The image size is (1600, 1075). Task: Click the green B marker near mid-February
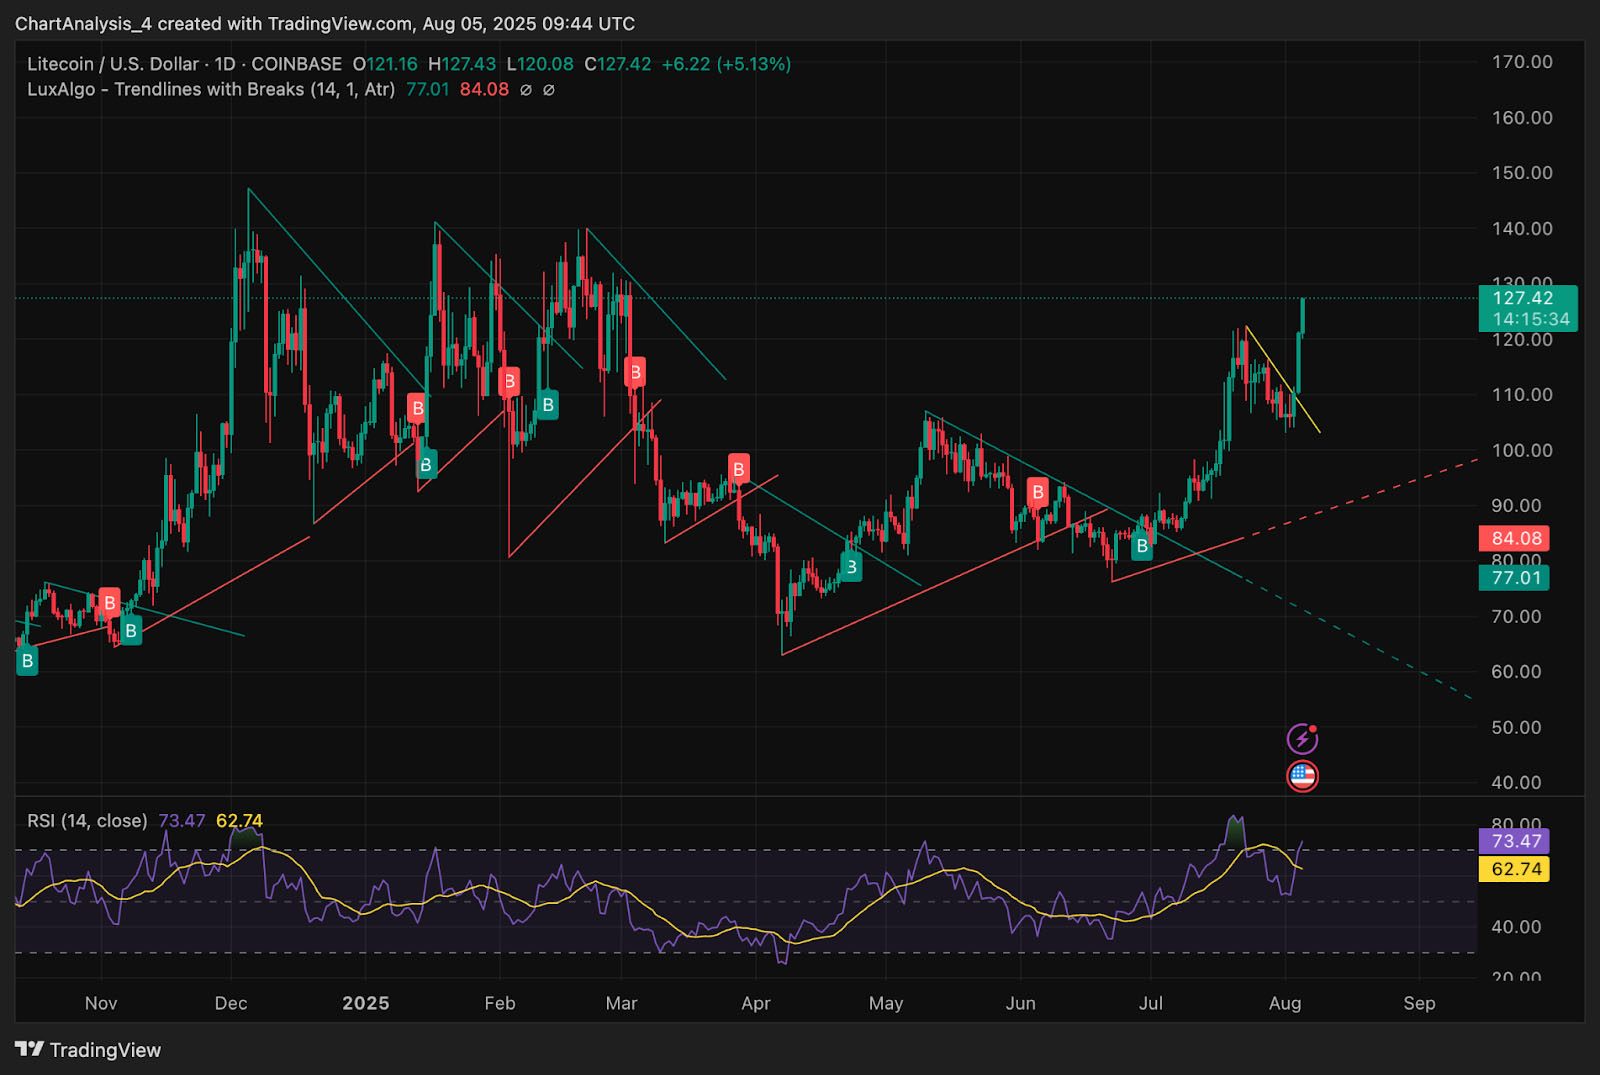point(547,405)
